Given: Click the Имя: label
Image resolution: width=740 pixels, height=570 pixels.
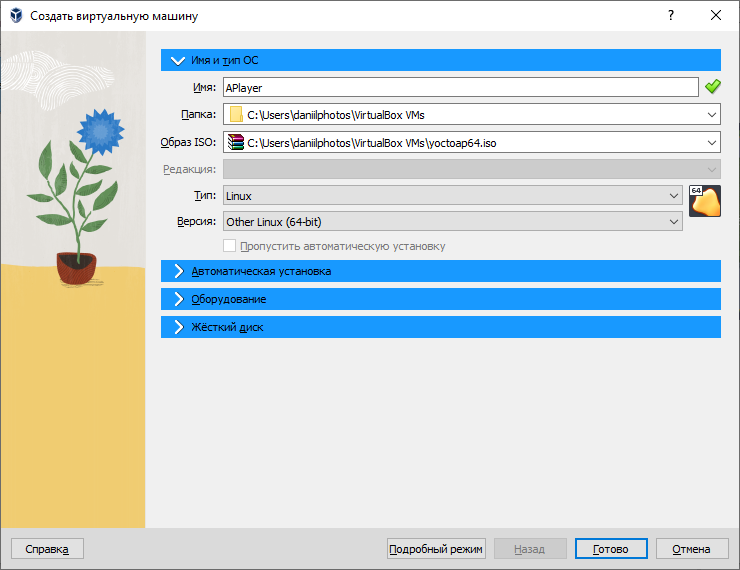Looking at the screenshot, I should [204, 87].
